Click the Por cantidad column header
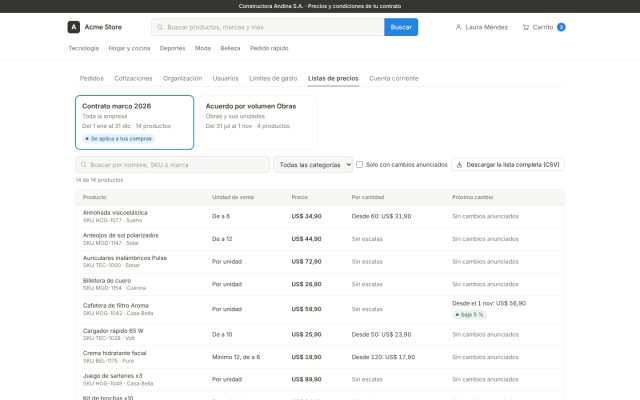The width and height of the screenshot is (640, 400). pyautogui.click(x=368, y=197)
